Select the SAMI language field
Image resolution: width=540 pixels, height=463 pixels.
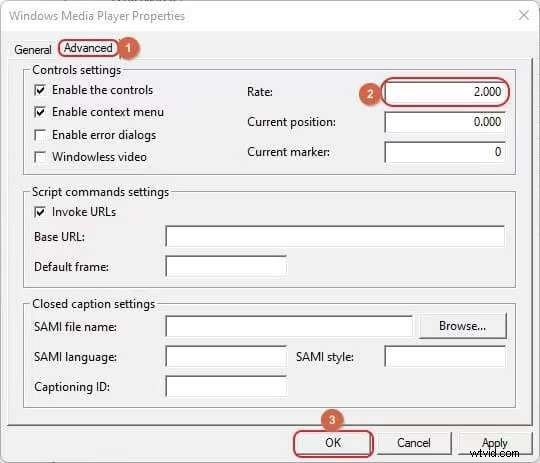click(x=226, y=357)
